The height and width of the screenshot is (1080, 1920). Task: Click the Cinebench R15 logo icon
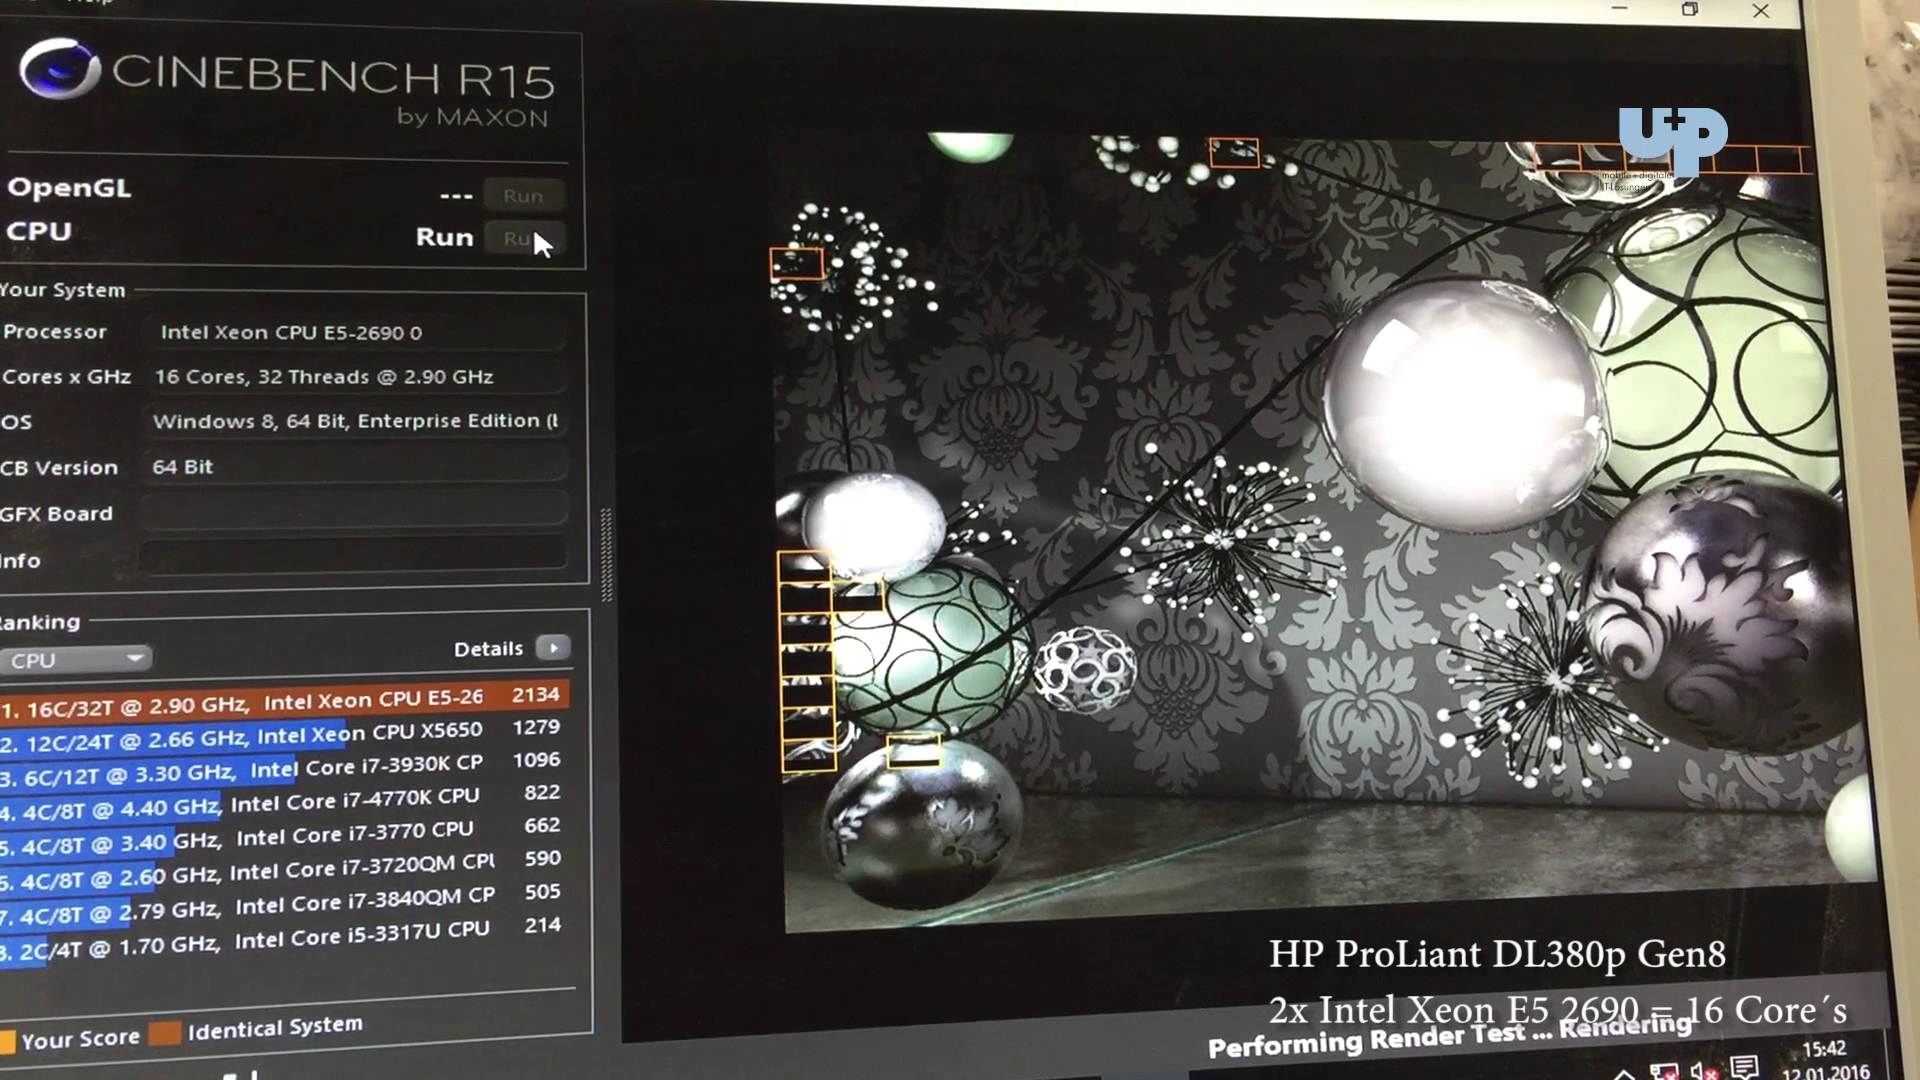point(60,70)
